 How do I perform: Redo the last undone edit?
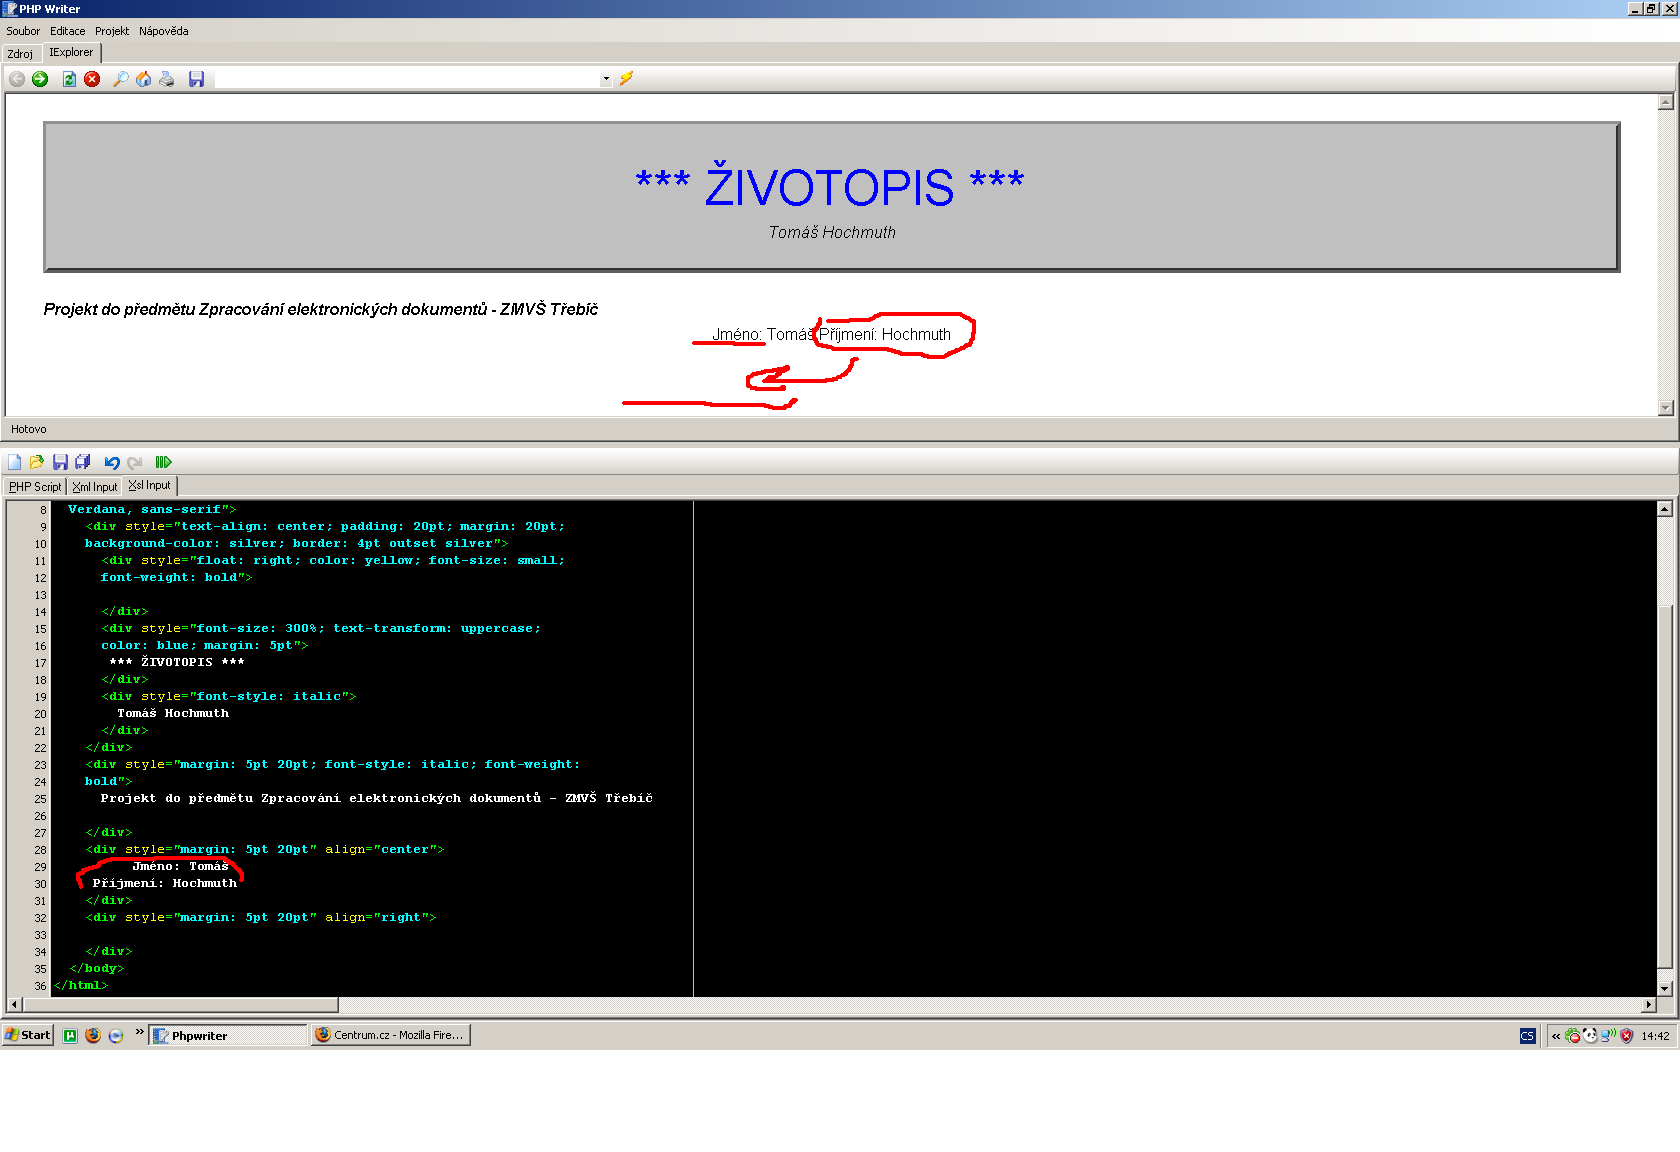135,462
